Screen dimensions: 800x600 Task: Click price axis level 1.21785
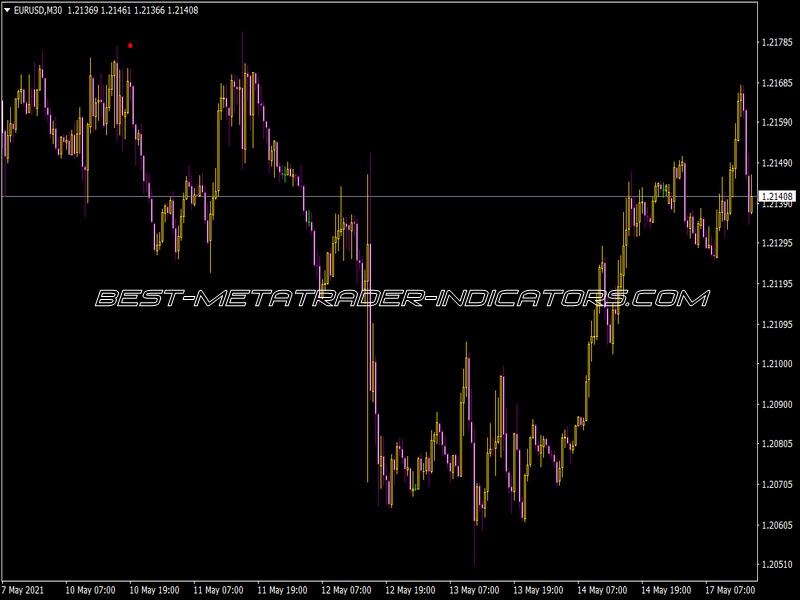[777, 42]
